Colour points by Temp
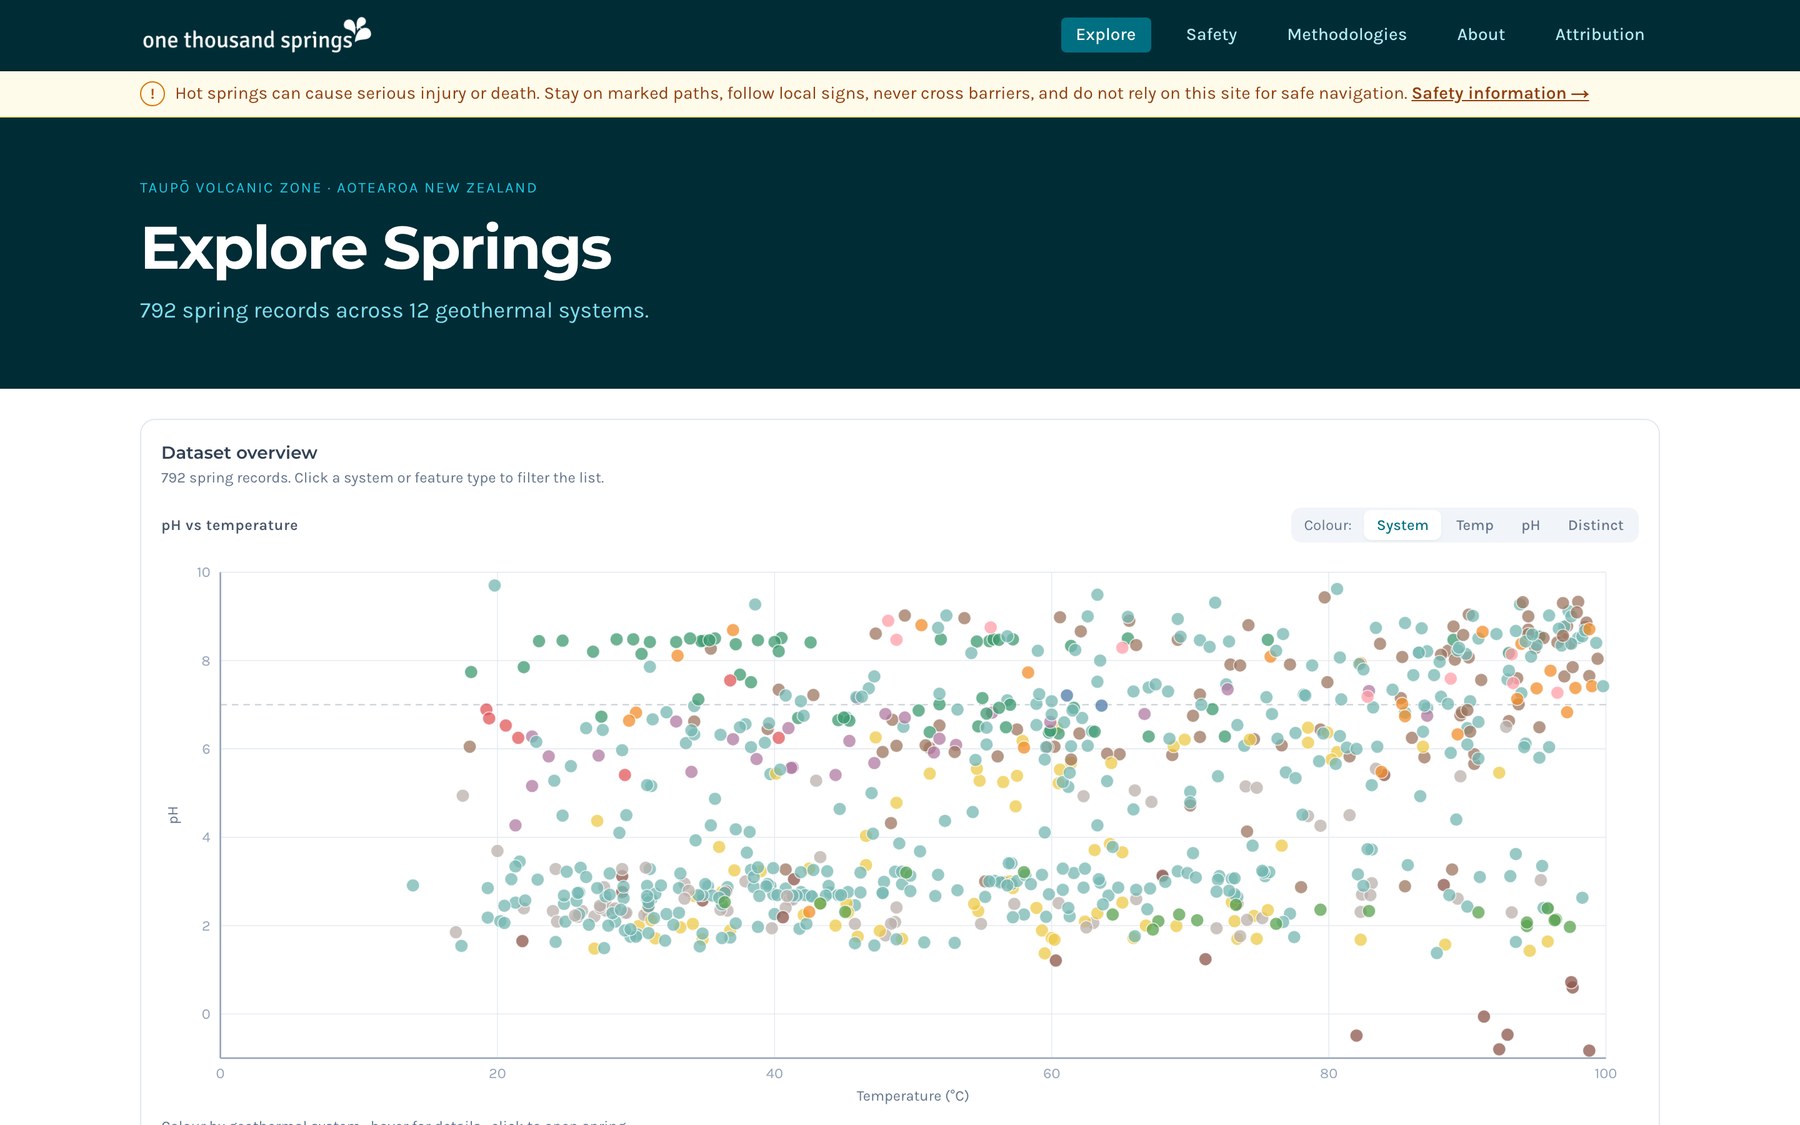This screenshot has height=1125, width=1800. (1474, 525)
